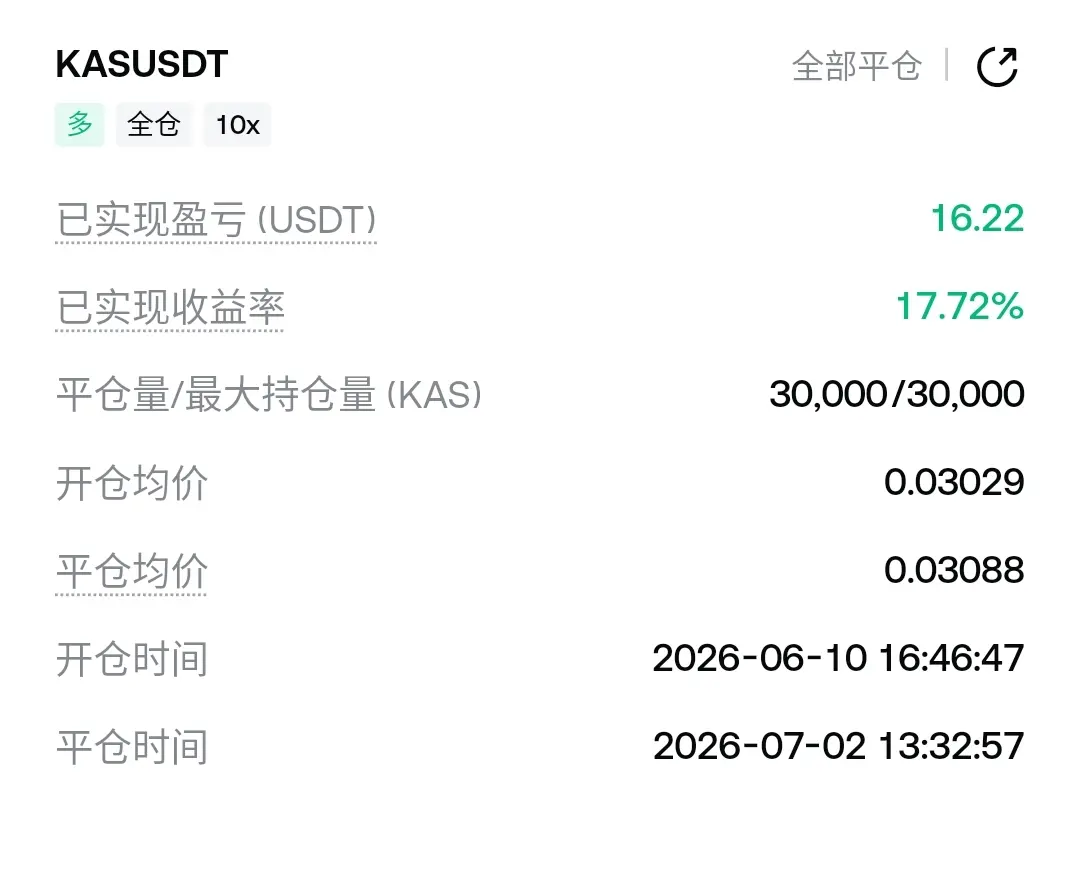Tap the close average price 0.03088
This screenshot has width=1080, height=896.
point(954,570)
